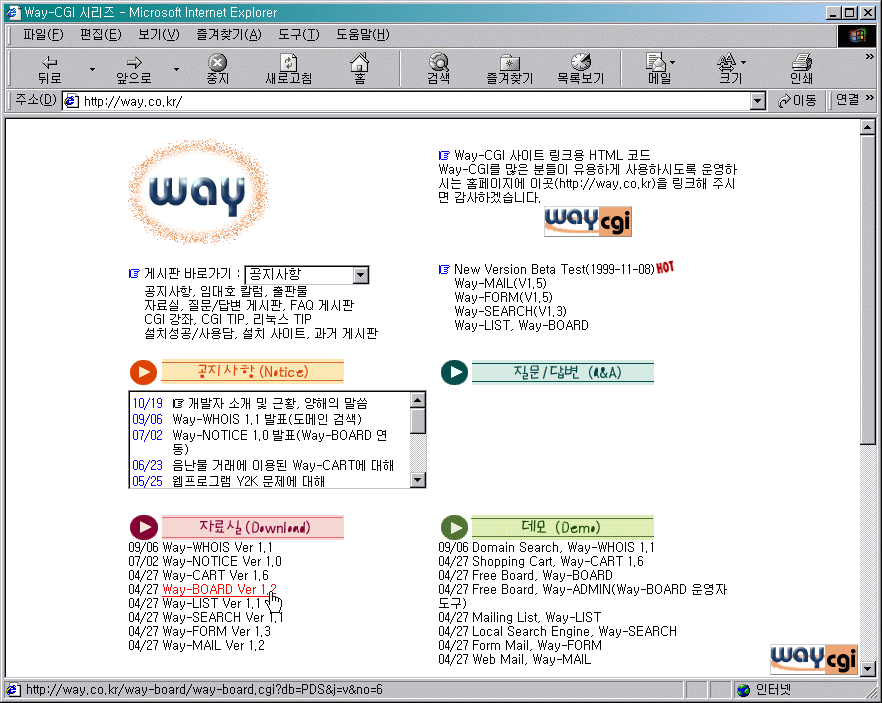882x703 pixels.
Task: Click the way cgi banner under link code
Action: pyautogui.click(x=588, y=222)
